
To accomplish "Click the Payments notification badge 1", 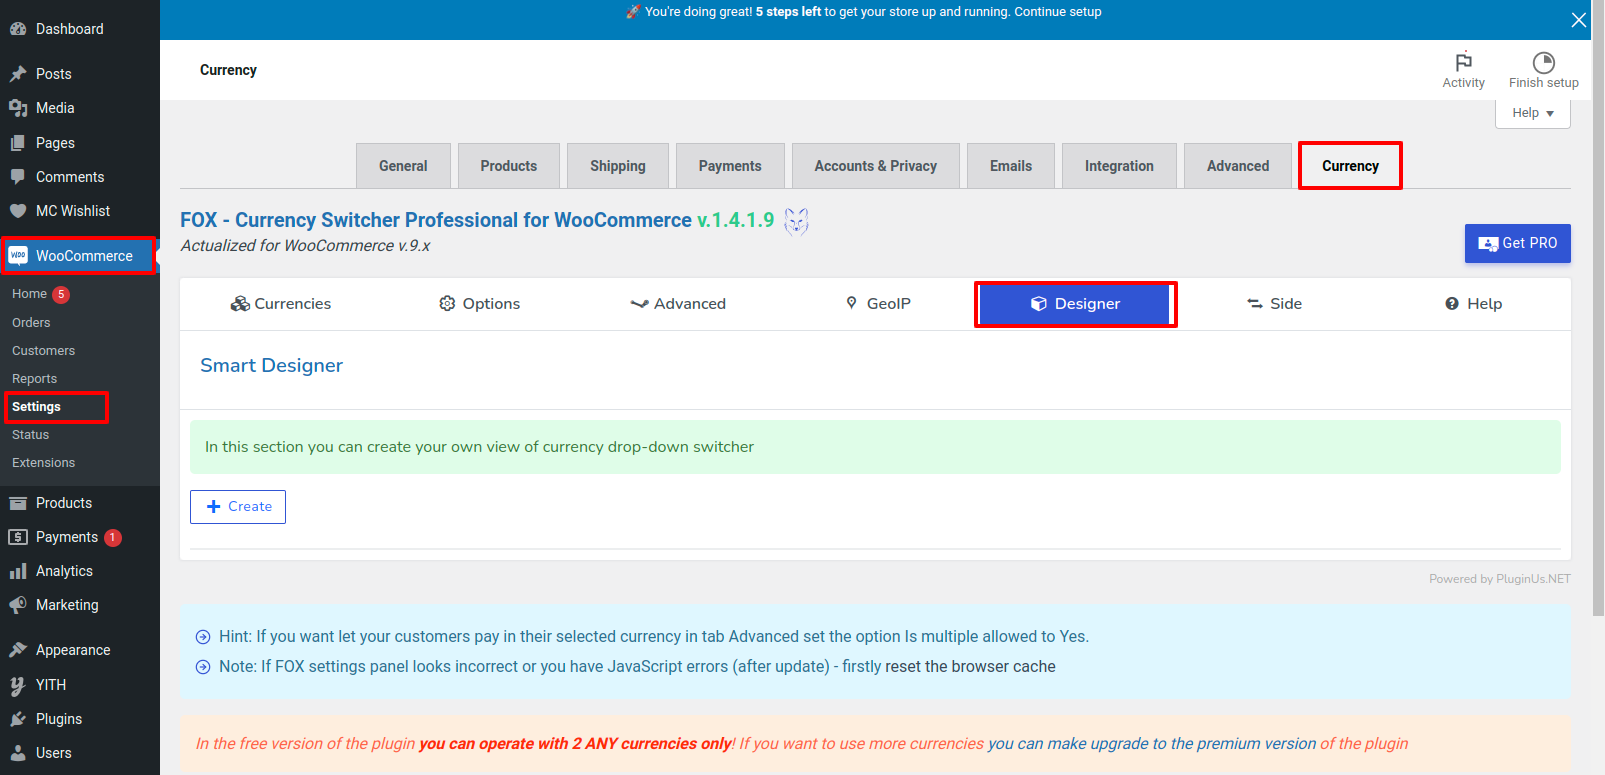I will 113,537.
